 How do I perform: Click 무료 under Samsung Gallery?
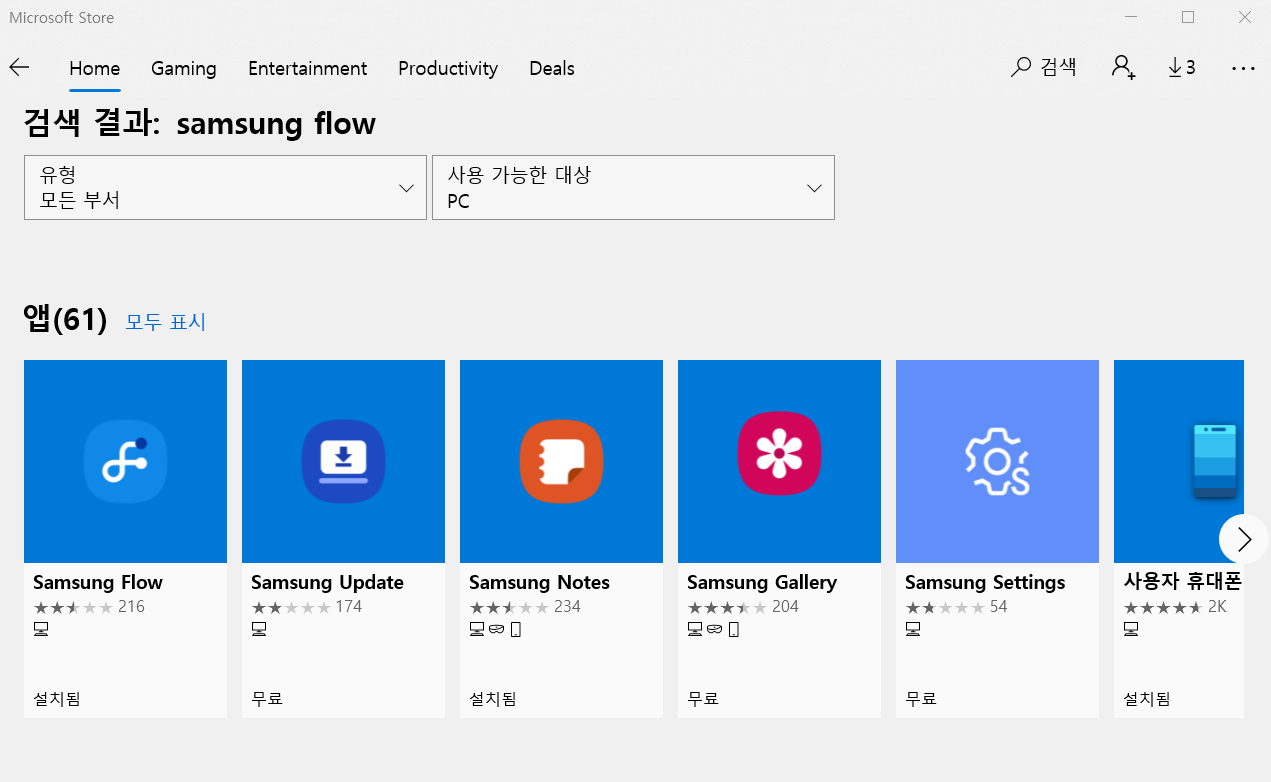coord(703,699)
